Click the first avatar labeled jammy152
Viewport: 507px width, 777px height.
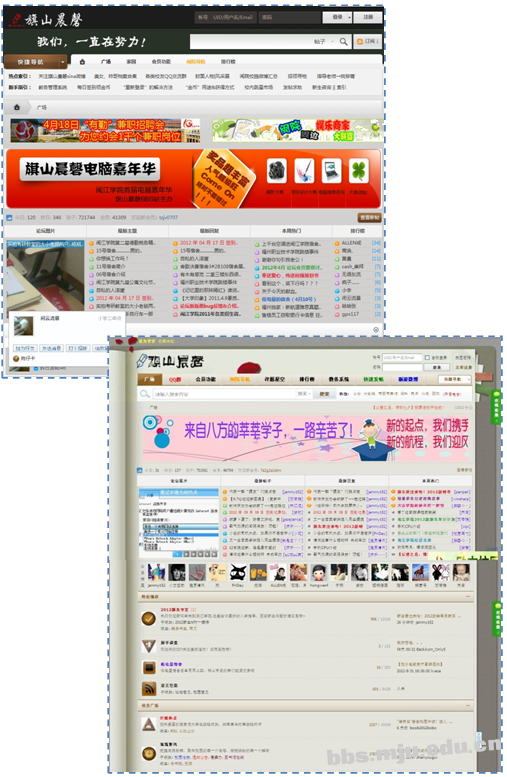(157, 573)
